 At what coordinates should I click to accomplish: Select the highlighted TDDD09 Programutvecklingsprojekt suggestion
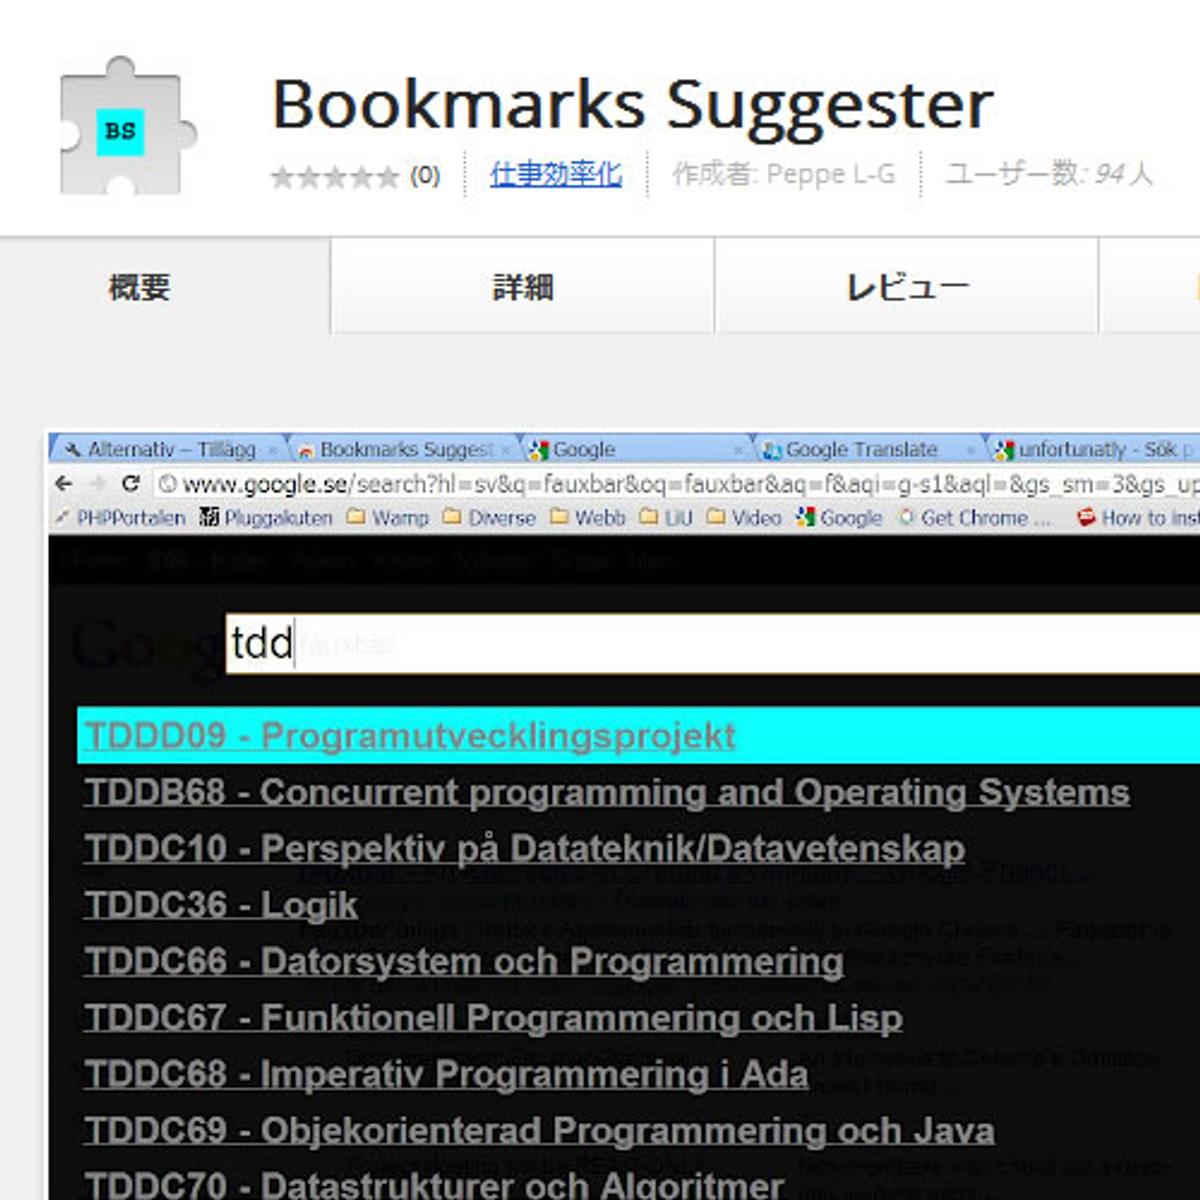click(x=410, y=736)
